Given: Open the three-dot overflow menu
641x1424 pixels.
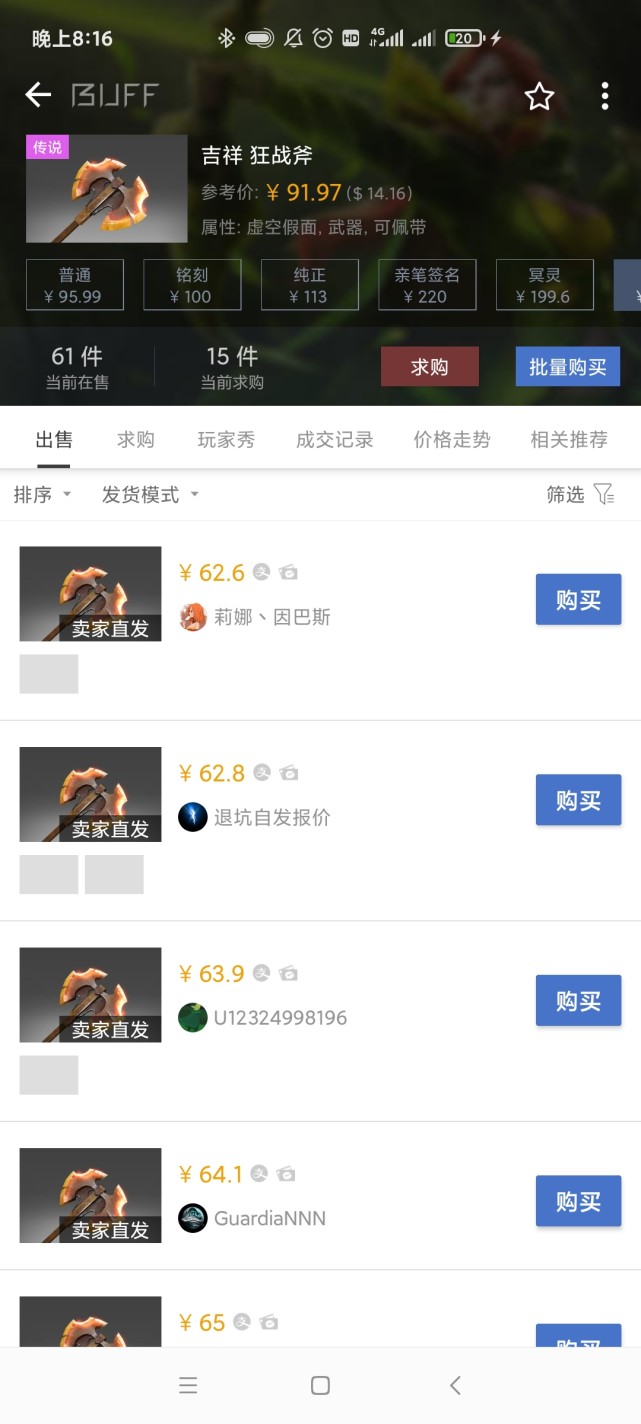Looking at the screenshot, I should click(604, 95).
